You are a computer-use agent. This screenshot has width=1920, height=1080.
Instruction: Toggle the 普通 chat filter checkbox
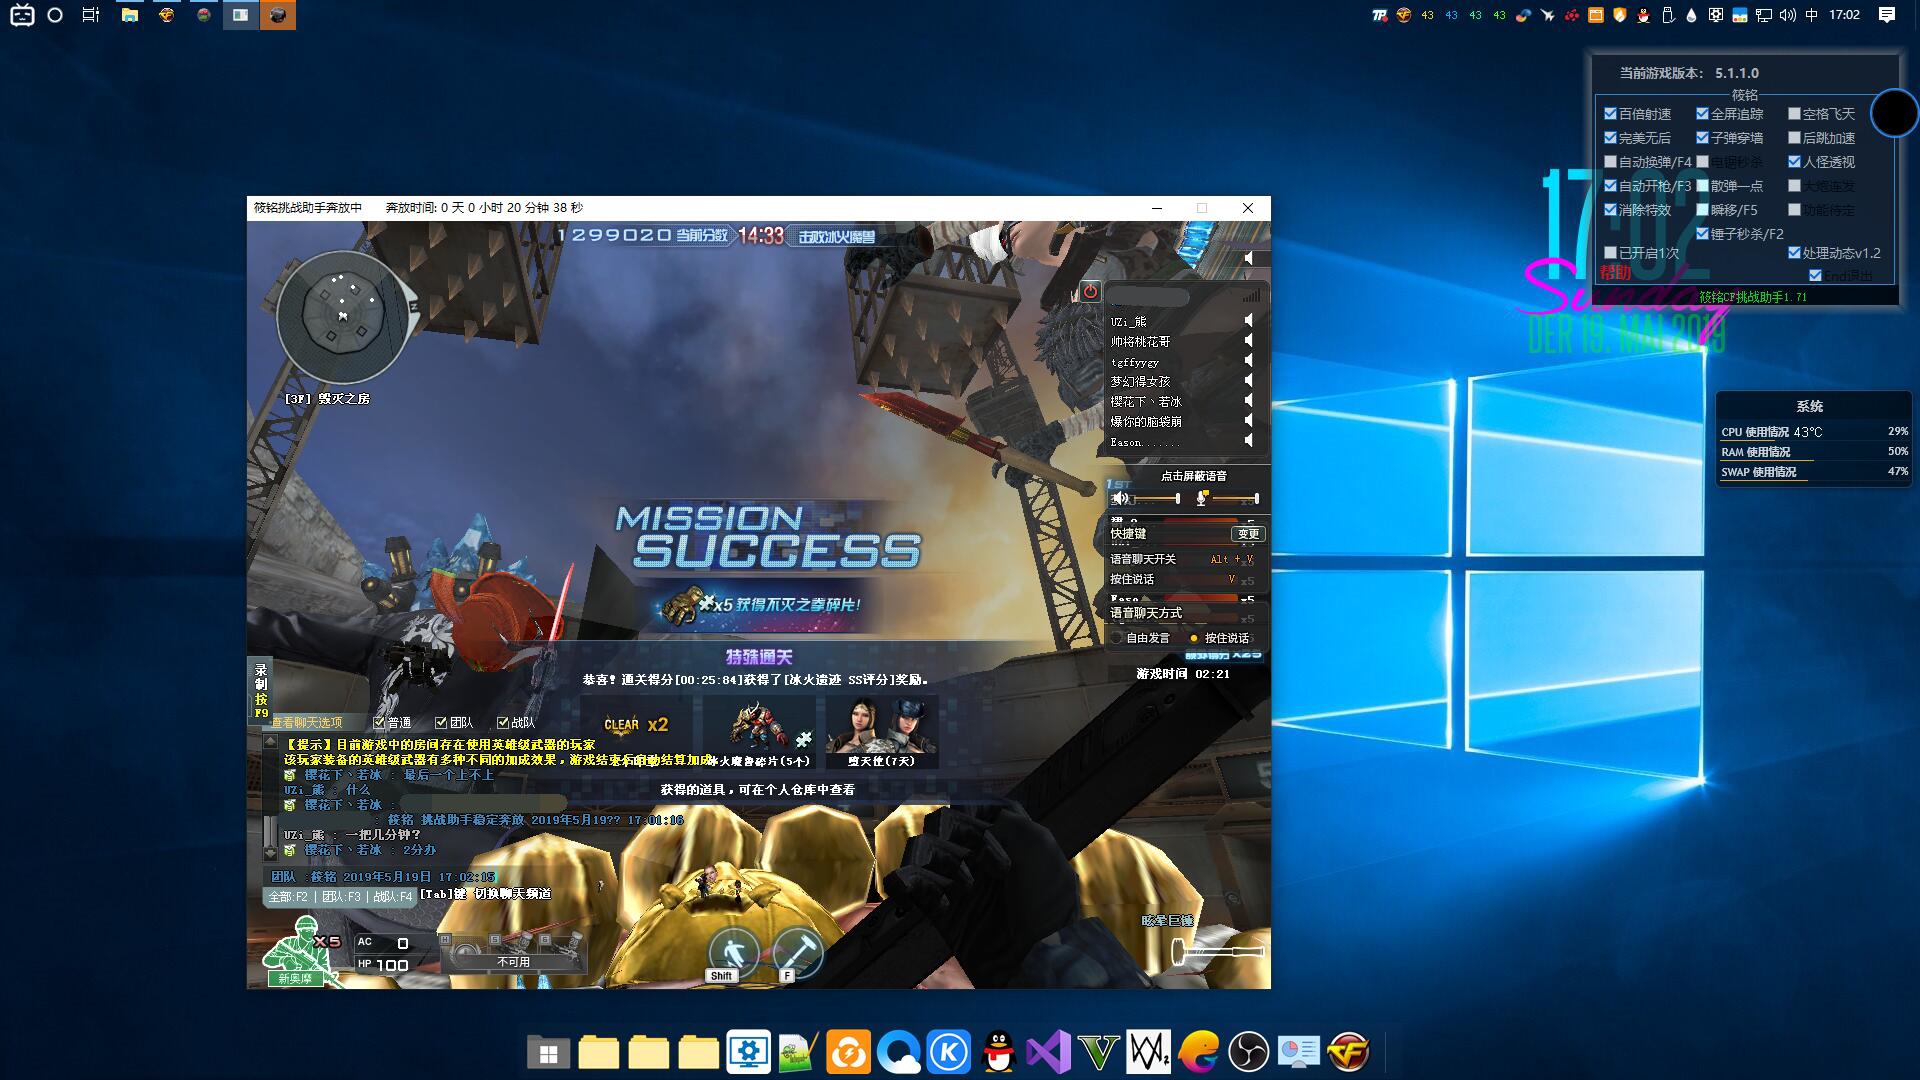click(x=379, y=722)
